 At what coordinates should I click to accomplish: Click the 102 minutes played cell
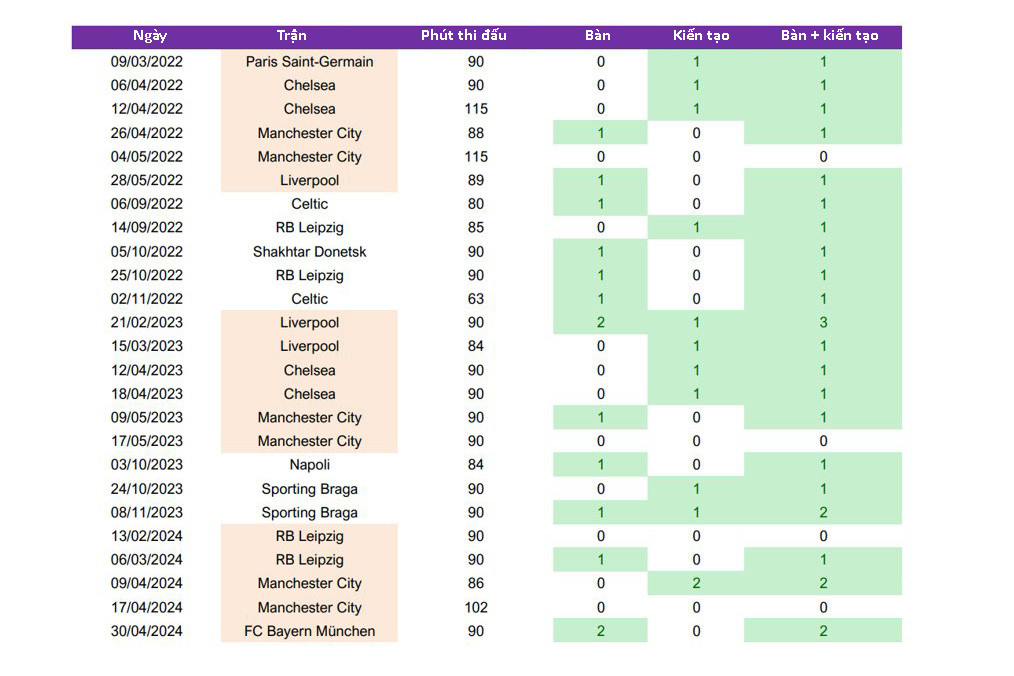click(x=476, y=608)
